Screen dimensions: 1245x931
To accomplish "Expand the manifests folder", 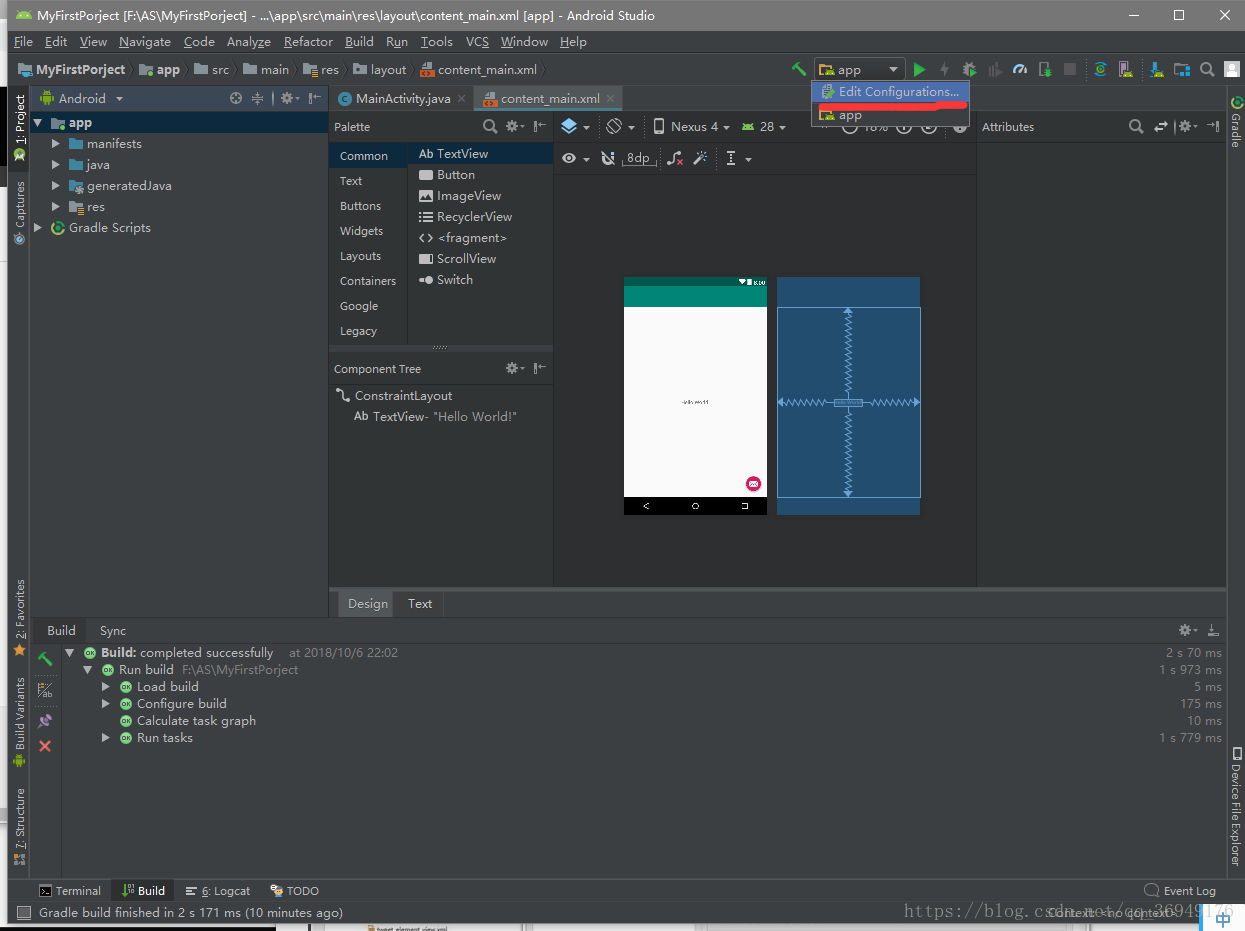I will click(56, 144).
